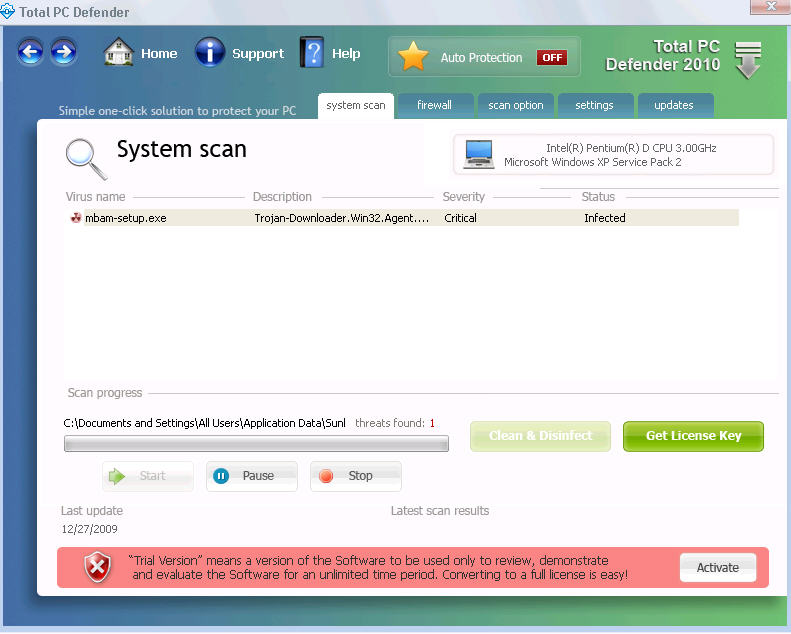The height and width of the screenshot is (634, 791).
Task: Click the gray download arrow icon
Action: (x=748, y=61)
